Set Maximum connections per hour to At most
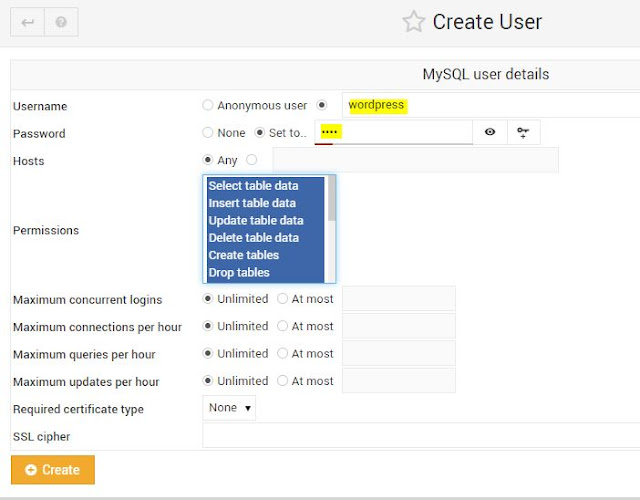Screen dimensions: 640x500 [x=282, y=326]
